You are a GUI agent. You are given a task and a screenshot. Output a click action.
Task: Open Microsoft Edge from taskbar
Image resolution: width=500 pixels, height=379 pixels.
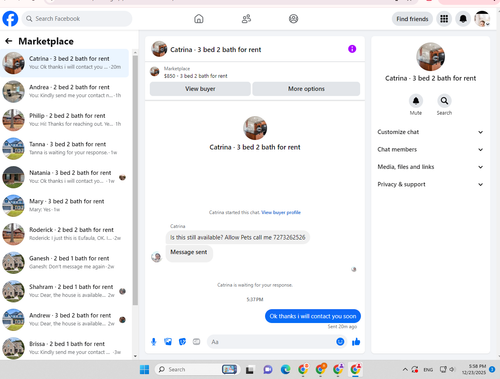pyautogui.click(x=285, y=369)
